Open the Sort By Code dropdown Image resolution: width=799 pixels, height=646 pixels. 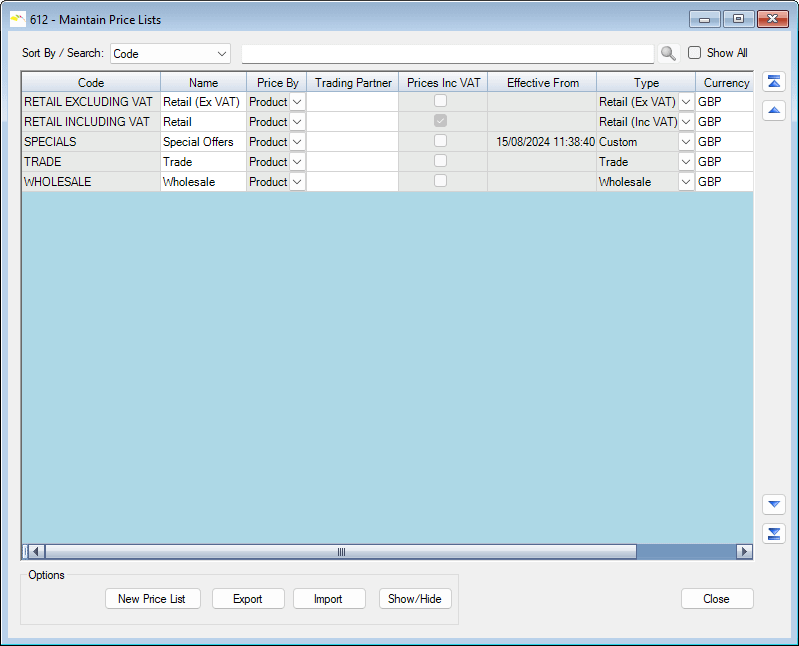point(170,53)
